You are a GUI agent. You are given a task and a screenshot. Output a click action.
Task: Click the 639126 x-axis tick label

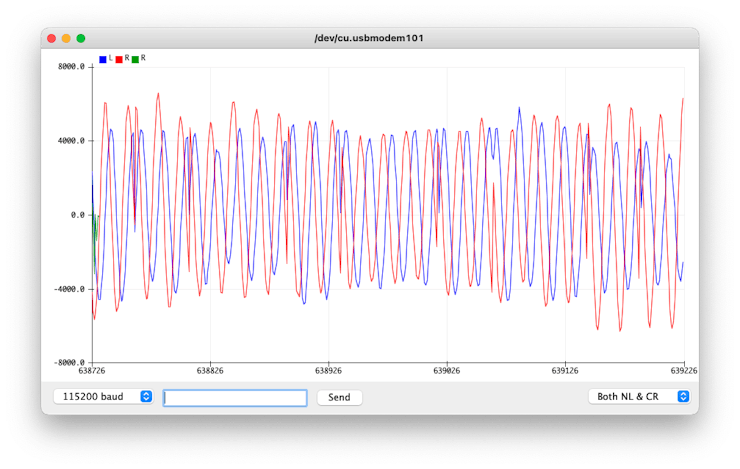pyautogui.click(x=565, y=371)
